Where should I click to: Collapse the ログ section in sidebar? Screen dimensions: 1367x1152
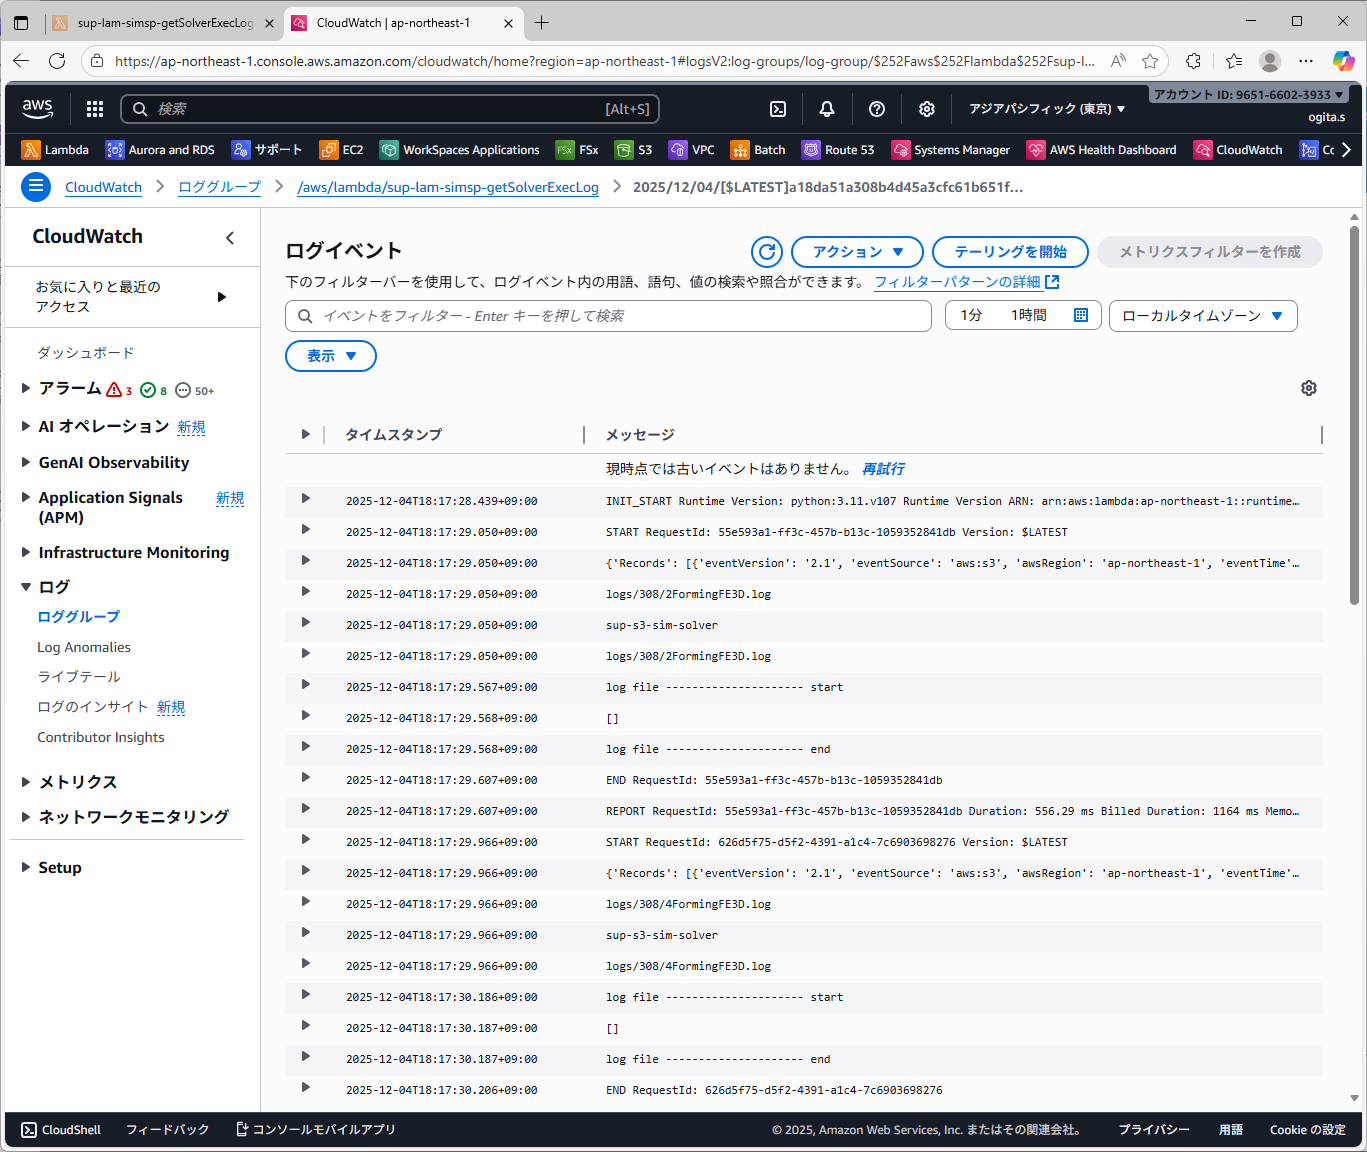coord(26,587)
